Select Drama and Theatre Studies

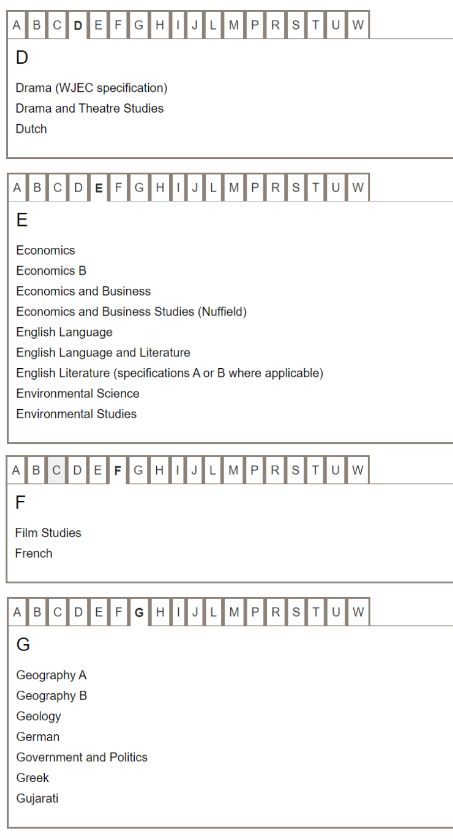[89, 108]
